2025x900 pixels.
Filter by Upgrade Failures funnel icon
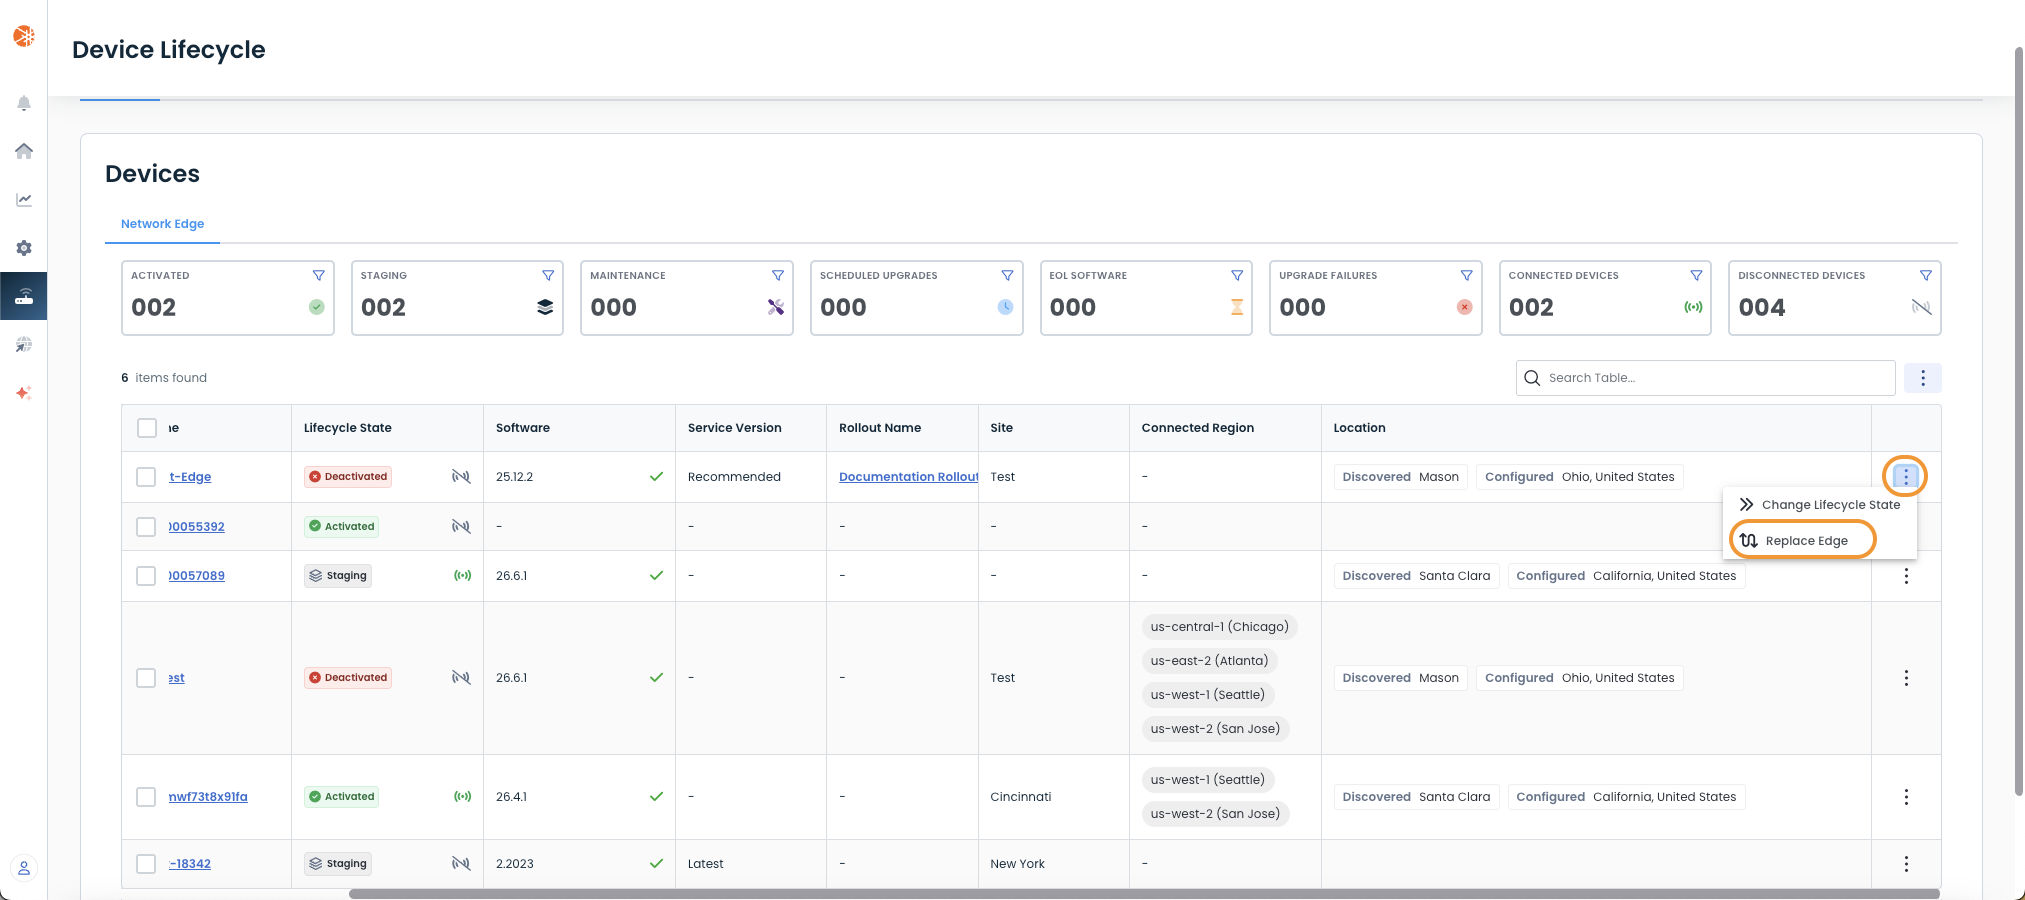click(x=1467, y=275)
